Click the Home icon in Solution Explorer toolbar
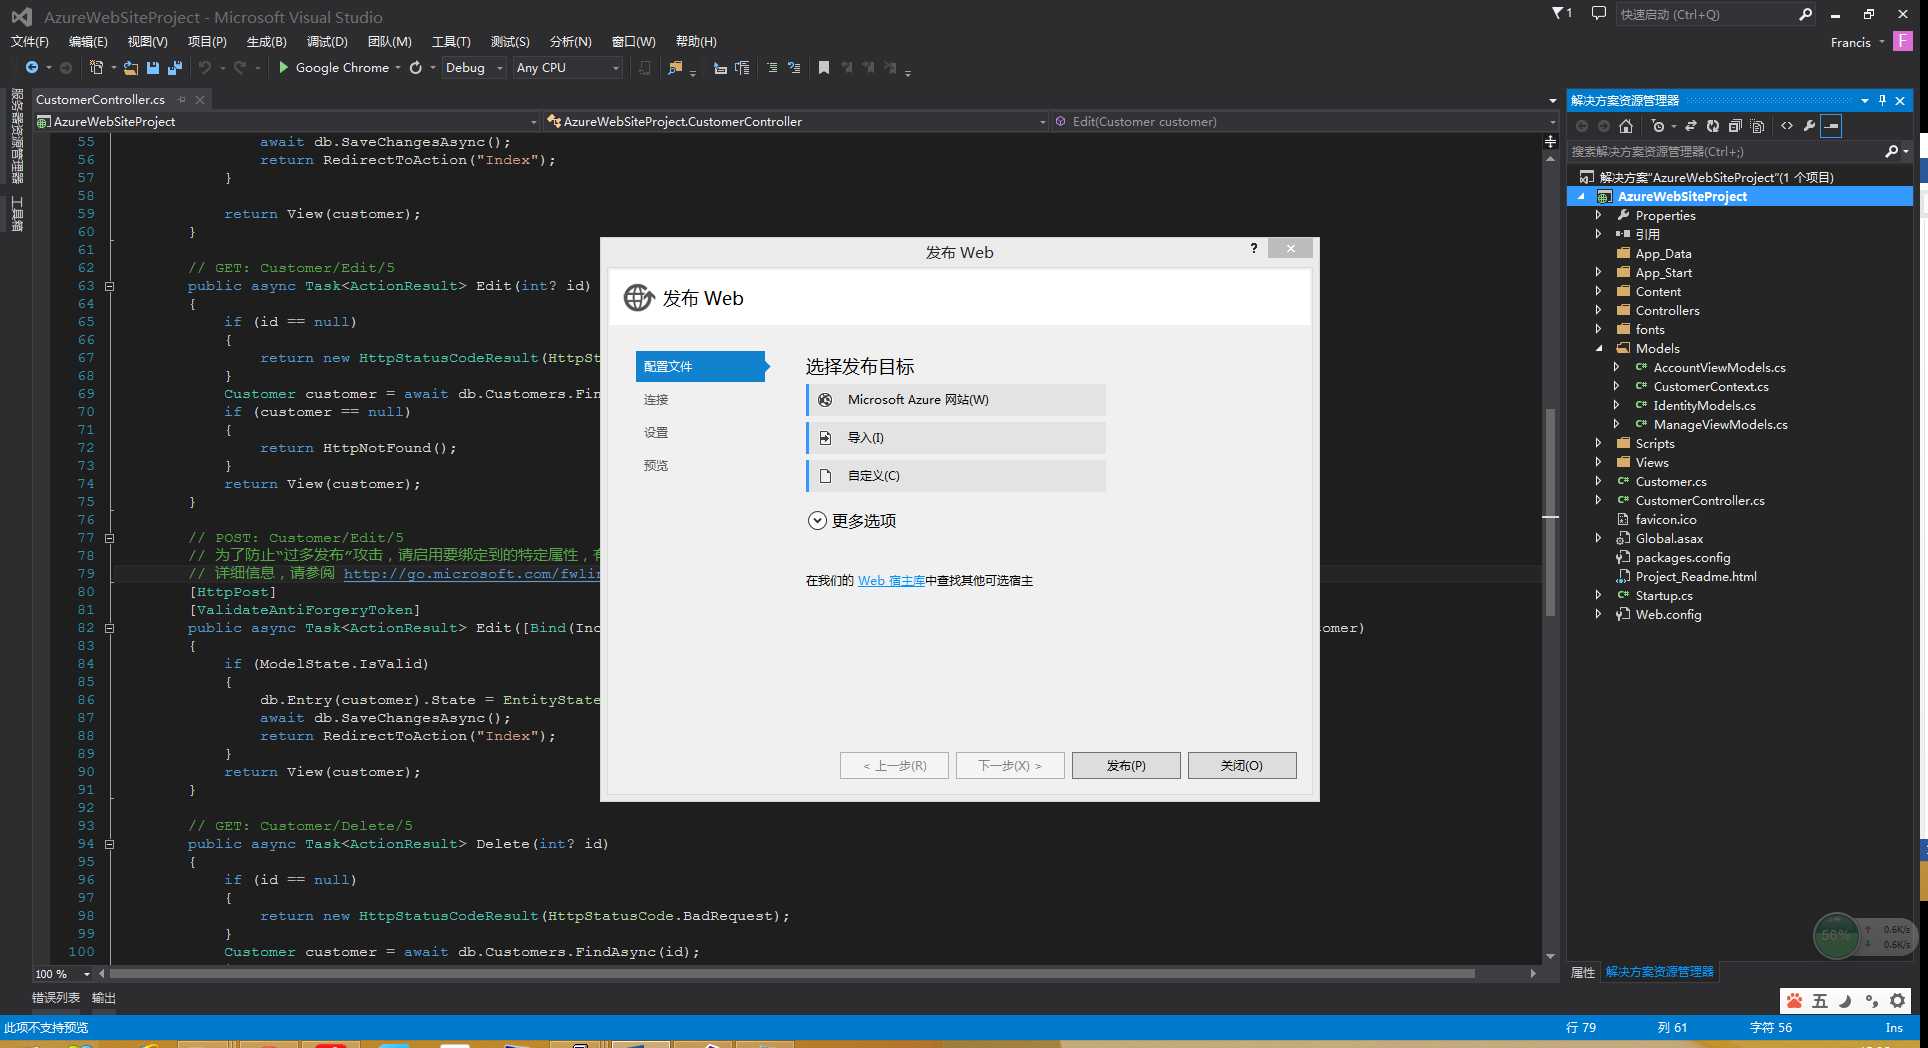This screenshot has height=1048, width=1928. (x=1626, y=126)
